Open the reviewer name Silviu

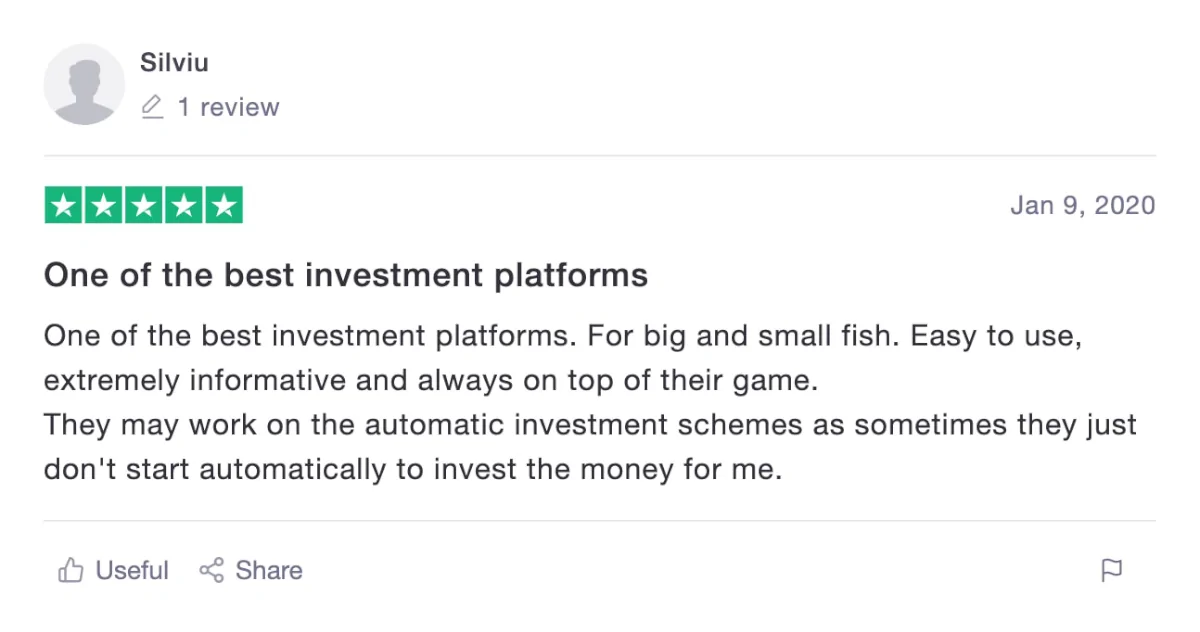coord(174,62)
